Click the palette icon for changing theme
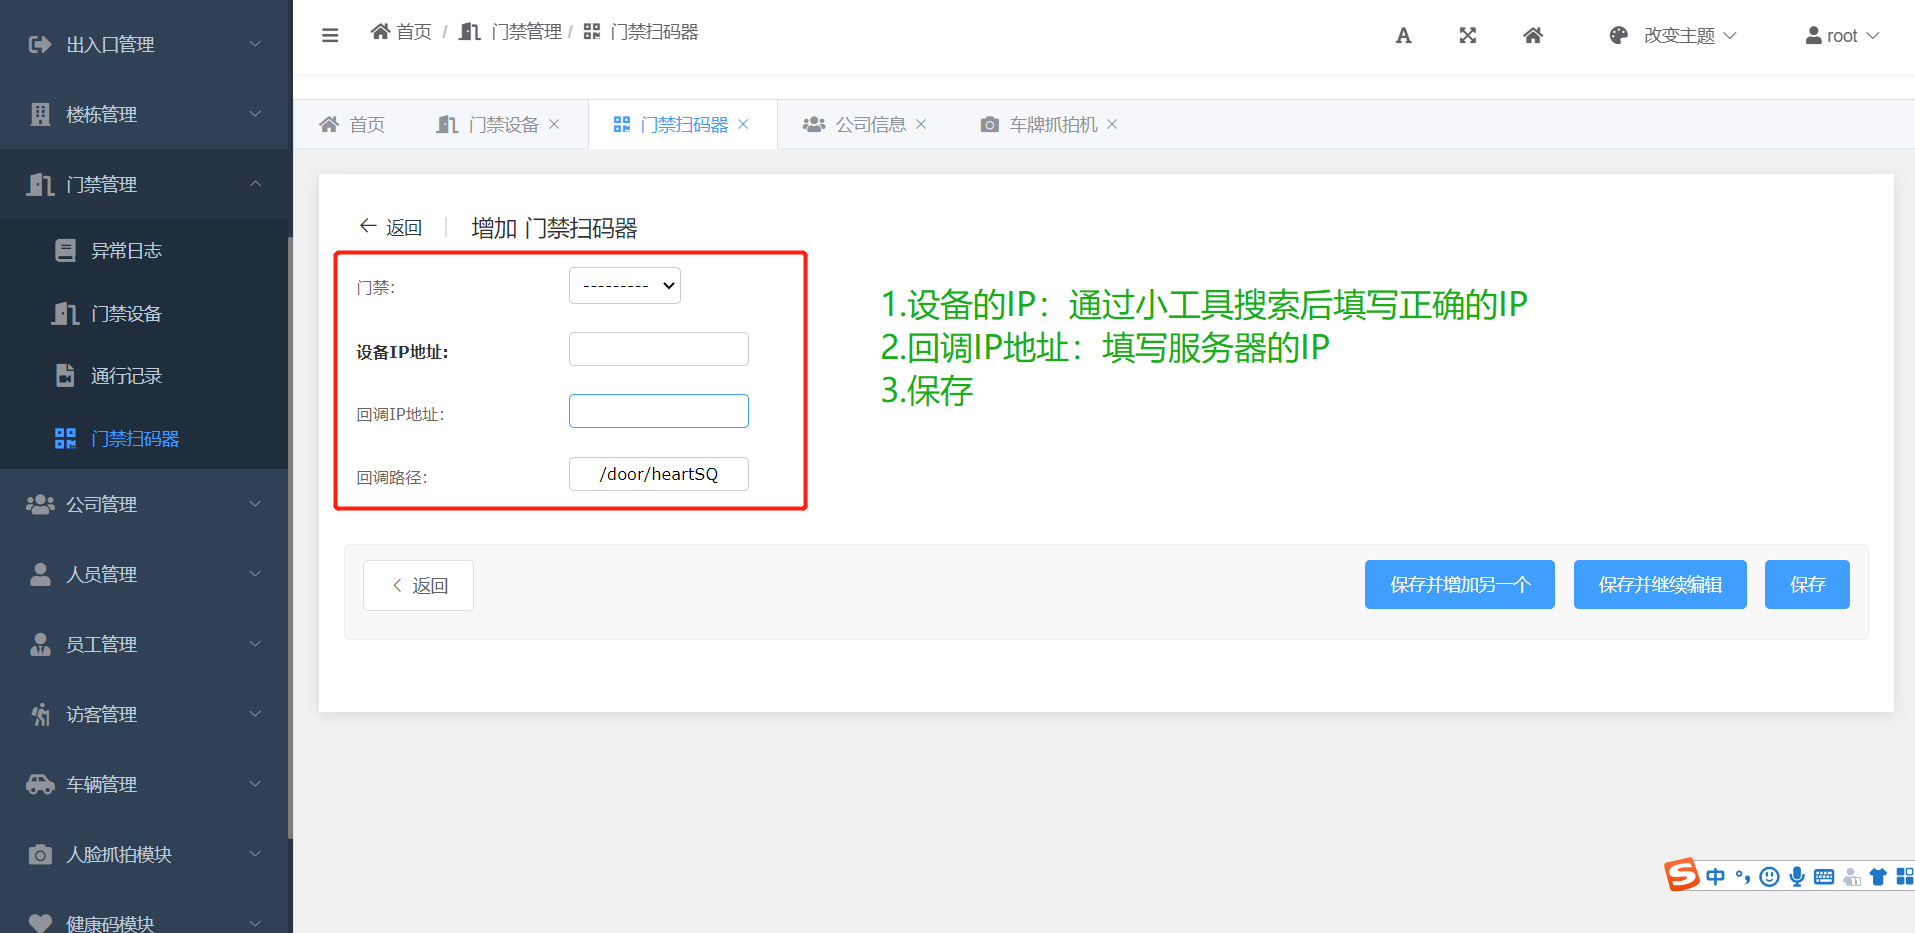1915x933 pixels. [x=1618, y=36]
